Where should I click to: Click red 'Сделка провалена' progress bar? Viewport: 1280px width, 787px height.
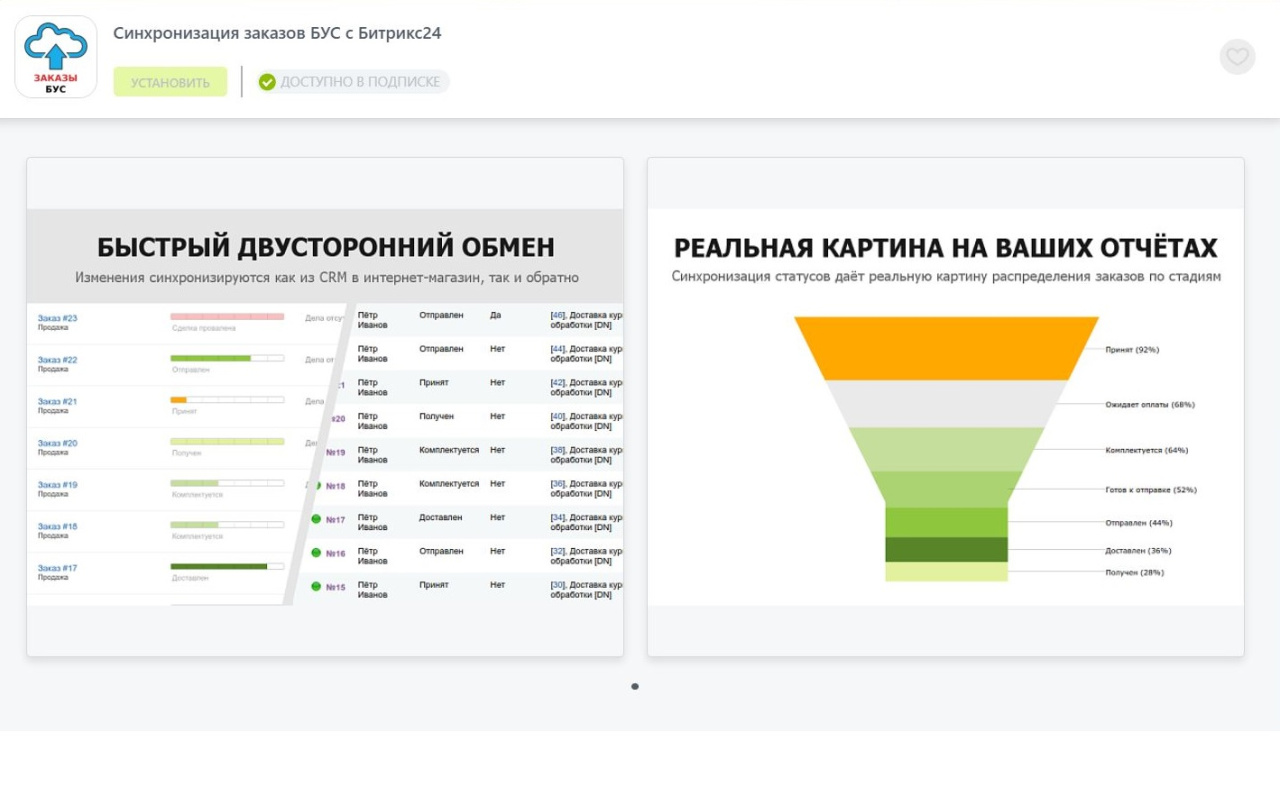click(227, 317)
